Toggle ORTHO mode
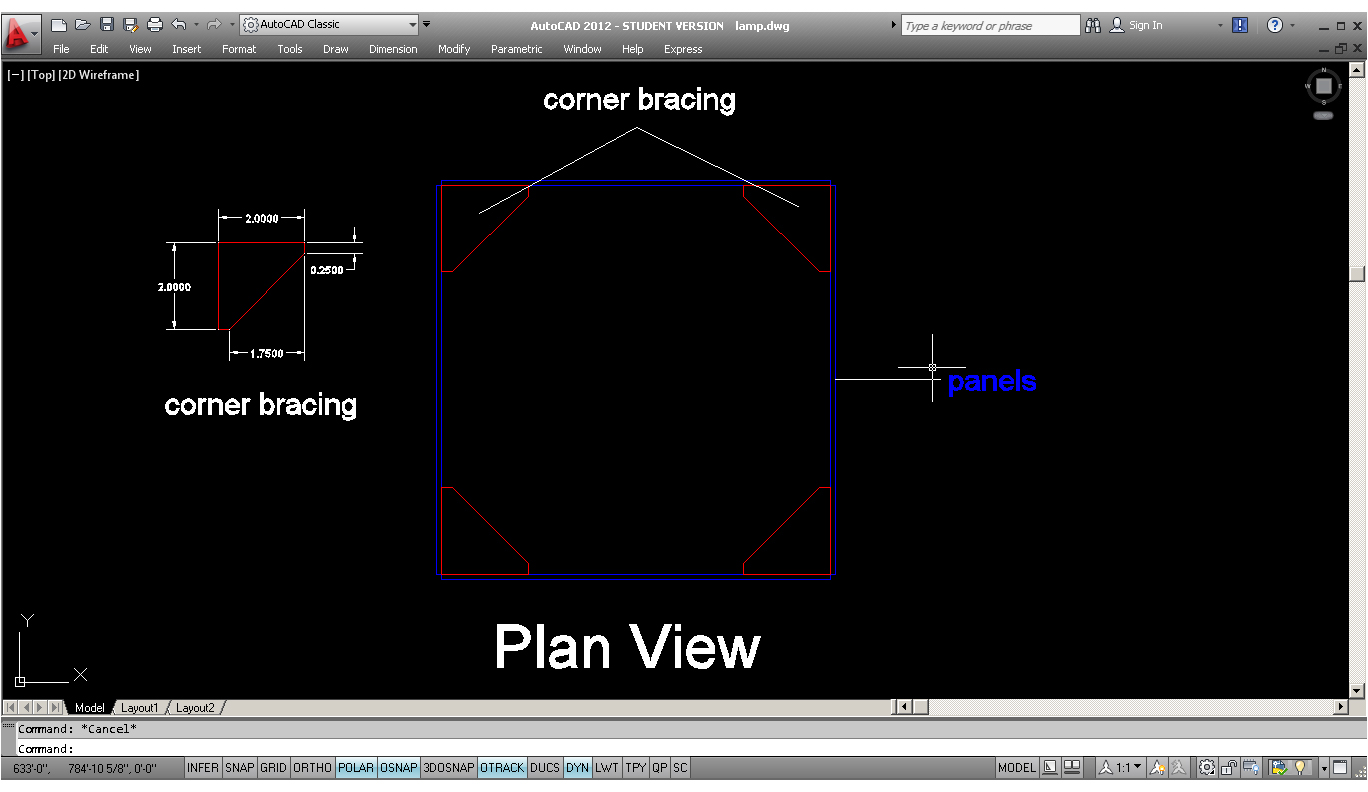 click(312, 768)
